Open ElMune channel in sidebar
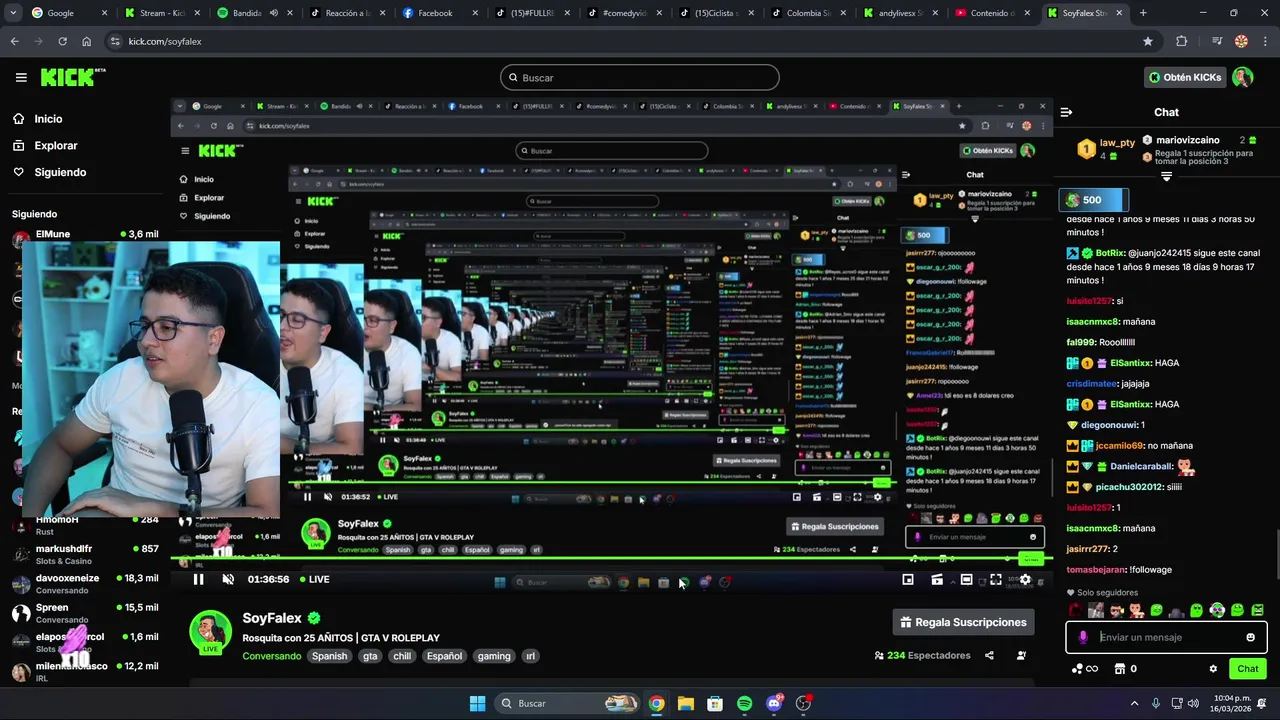This screenshot has height=720, width=1280. pyautogui.click(x=85, y=236)
